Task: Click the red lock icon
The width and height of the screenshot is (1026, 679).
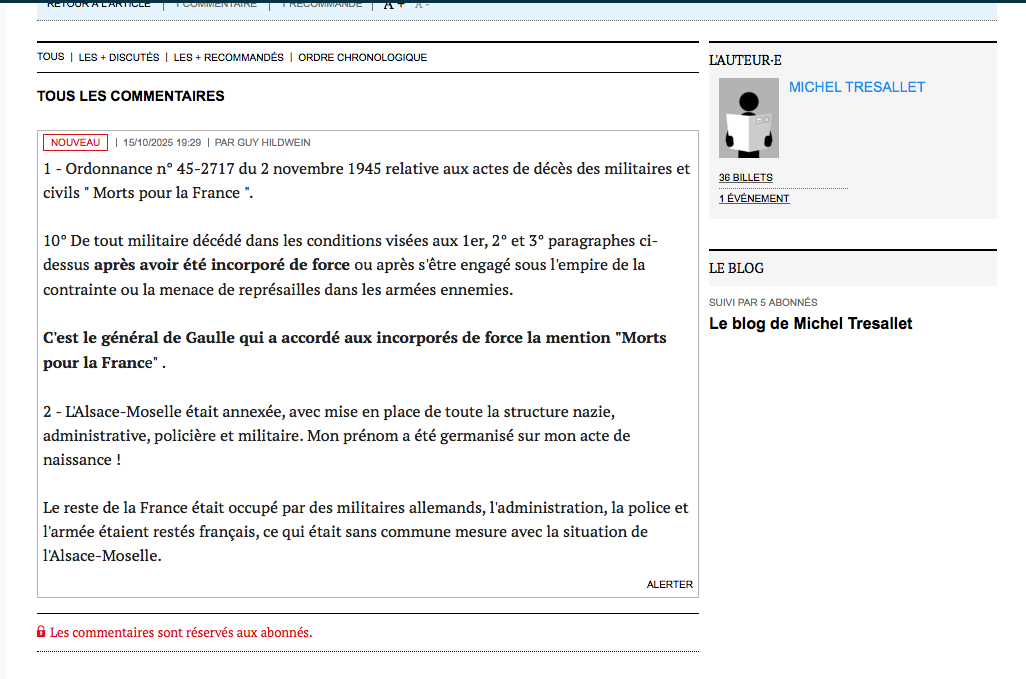Action: [x=41, y=632]
